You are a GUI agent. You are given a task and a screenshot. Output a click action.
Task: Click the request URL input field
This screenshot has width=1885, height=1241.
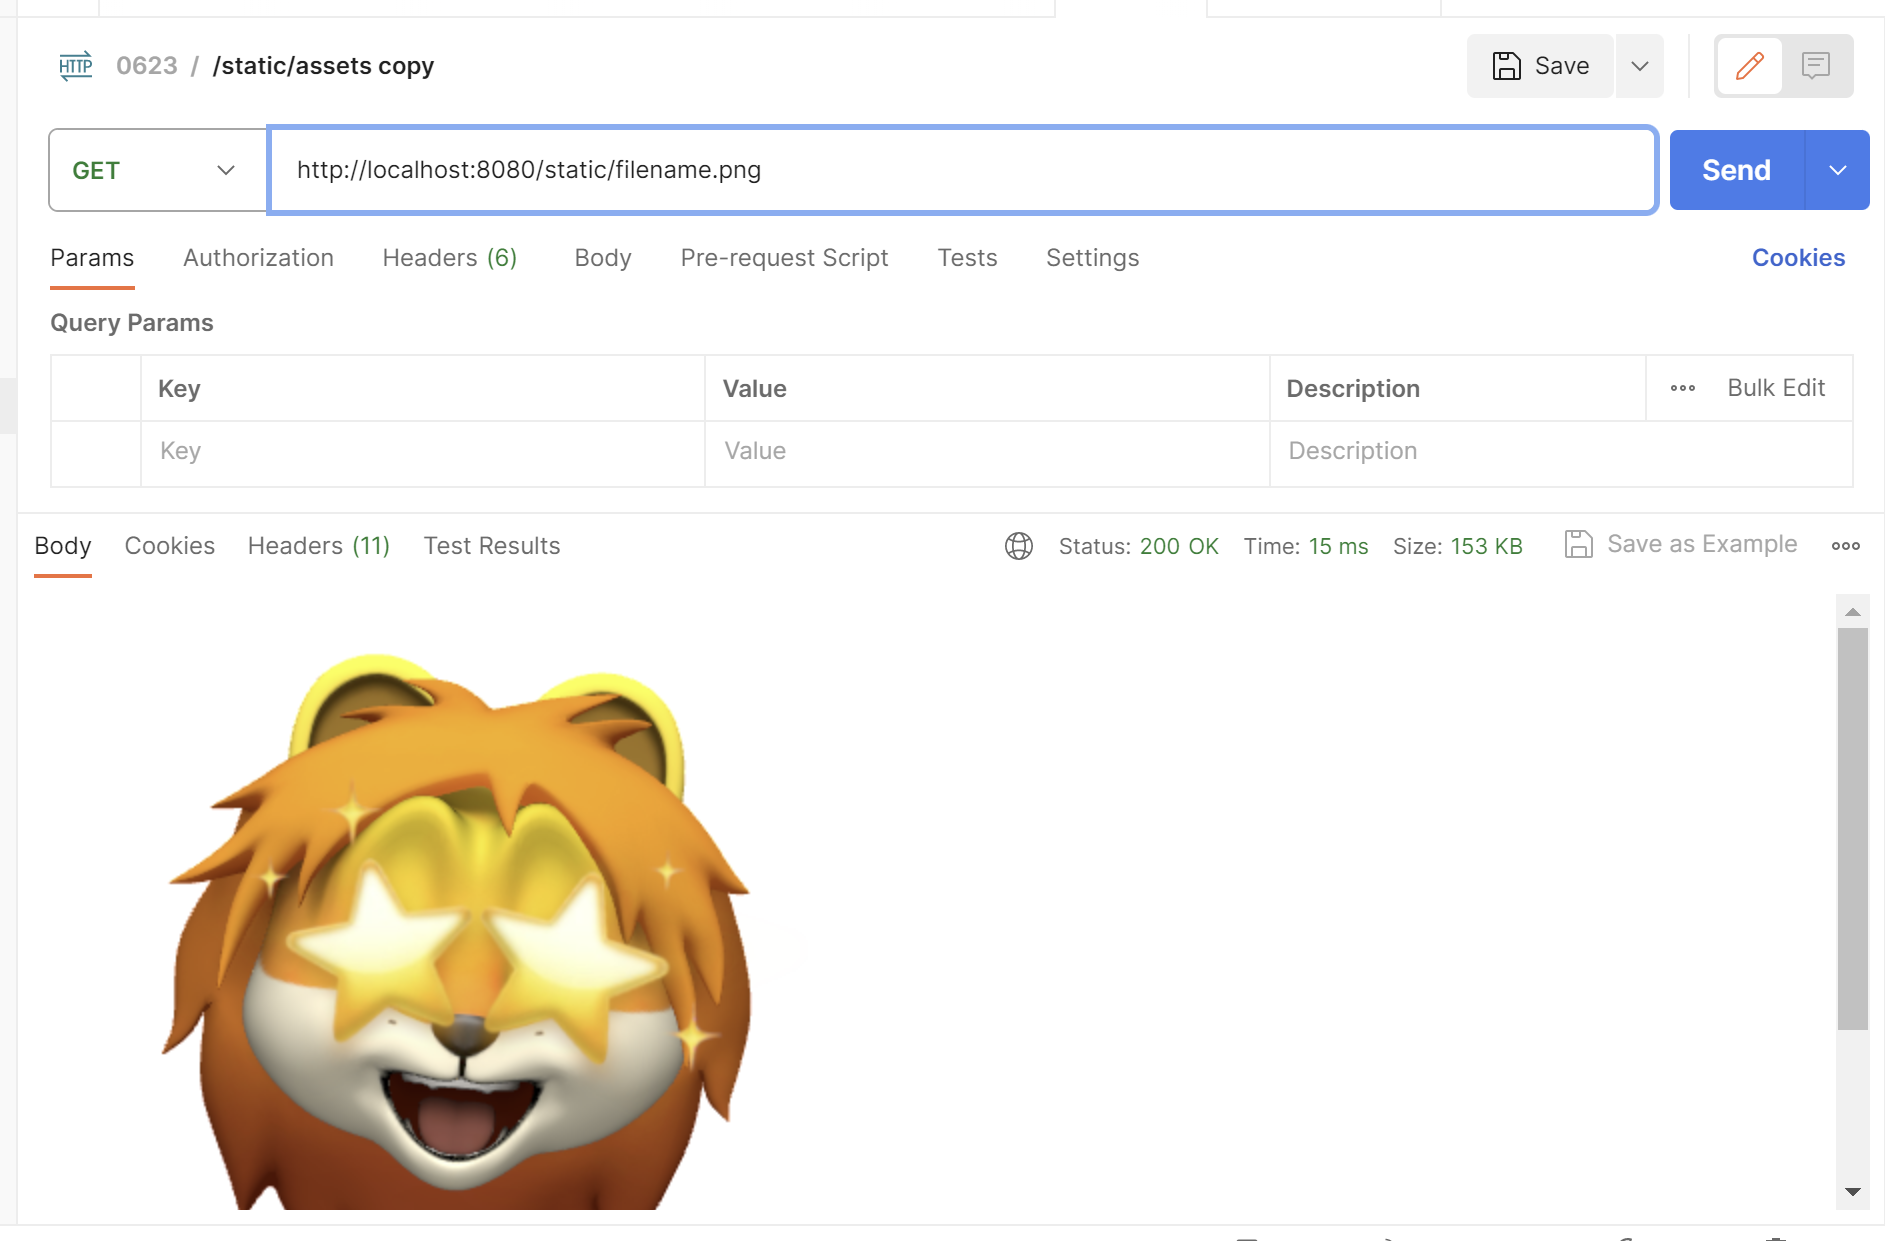click(x=963, y=170)
